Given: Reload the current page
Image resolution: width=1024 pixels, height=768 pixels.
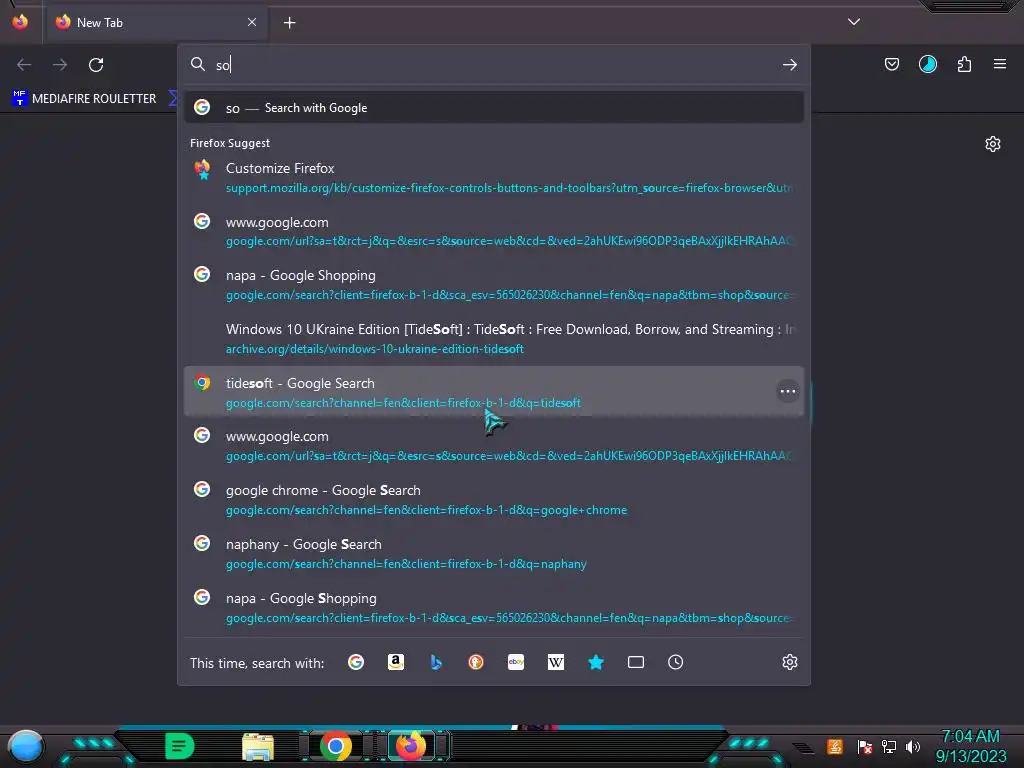Looking at the screenshot, I should point(96,65).
